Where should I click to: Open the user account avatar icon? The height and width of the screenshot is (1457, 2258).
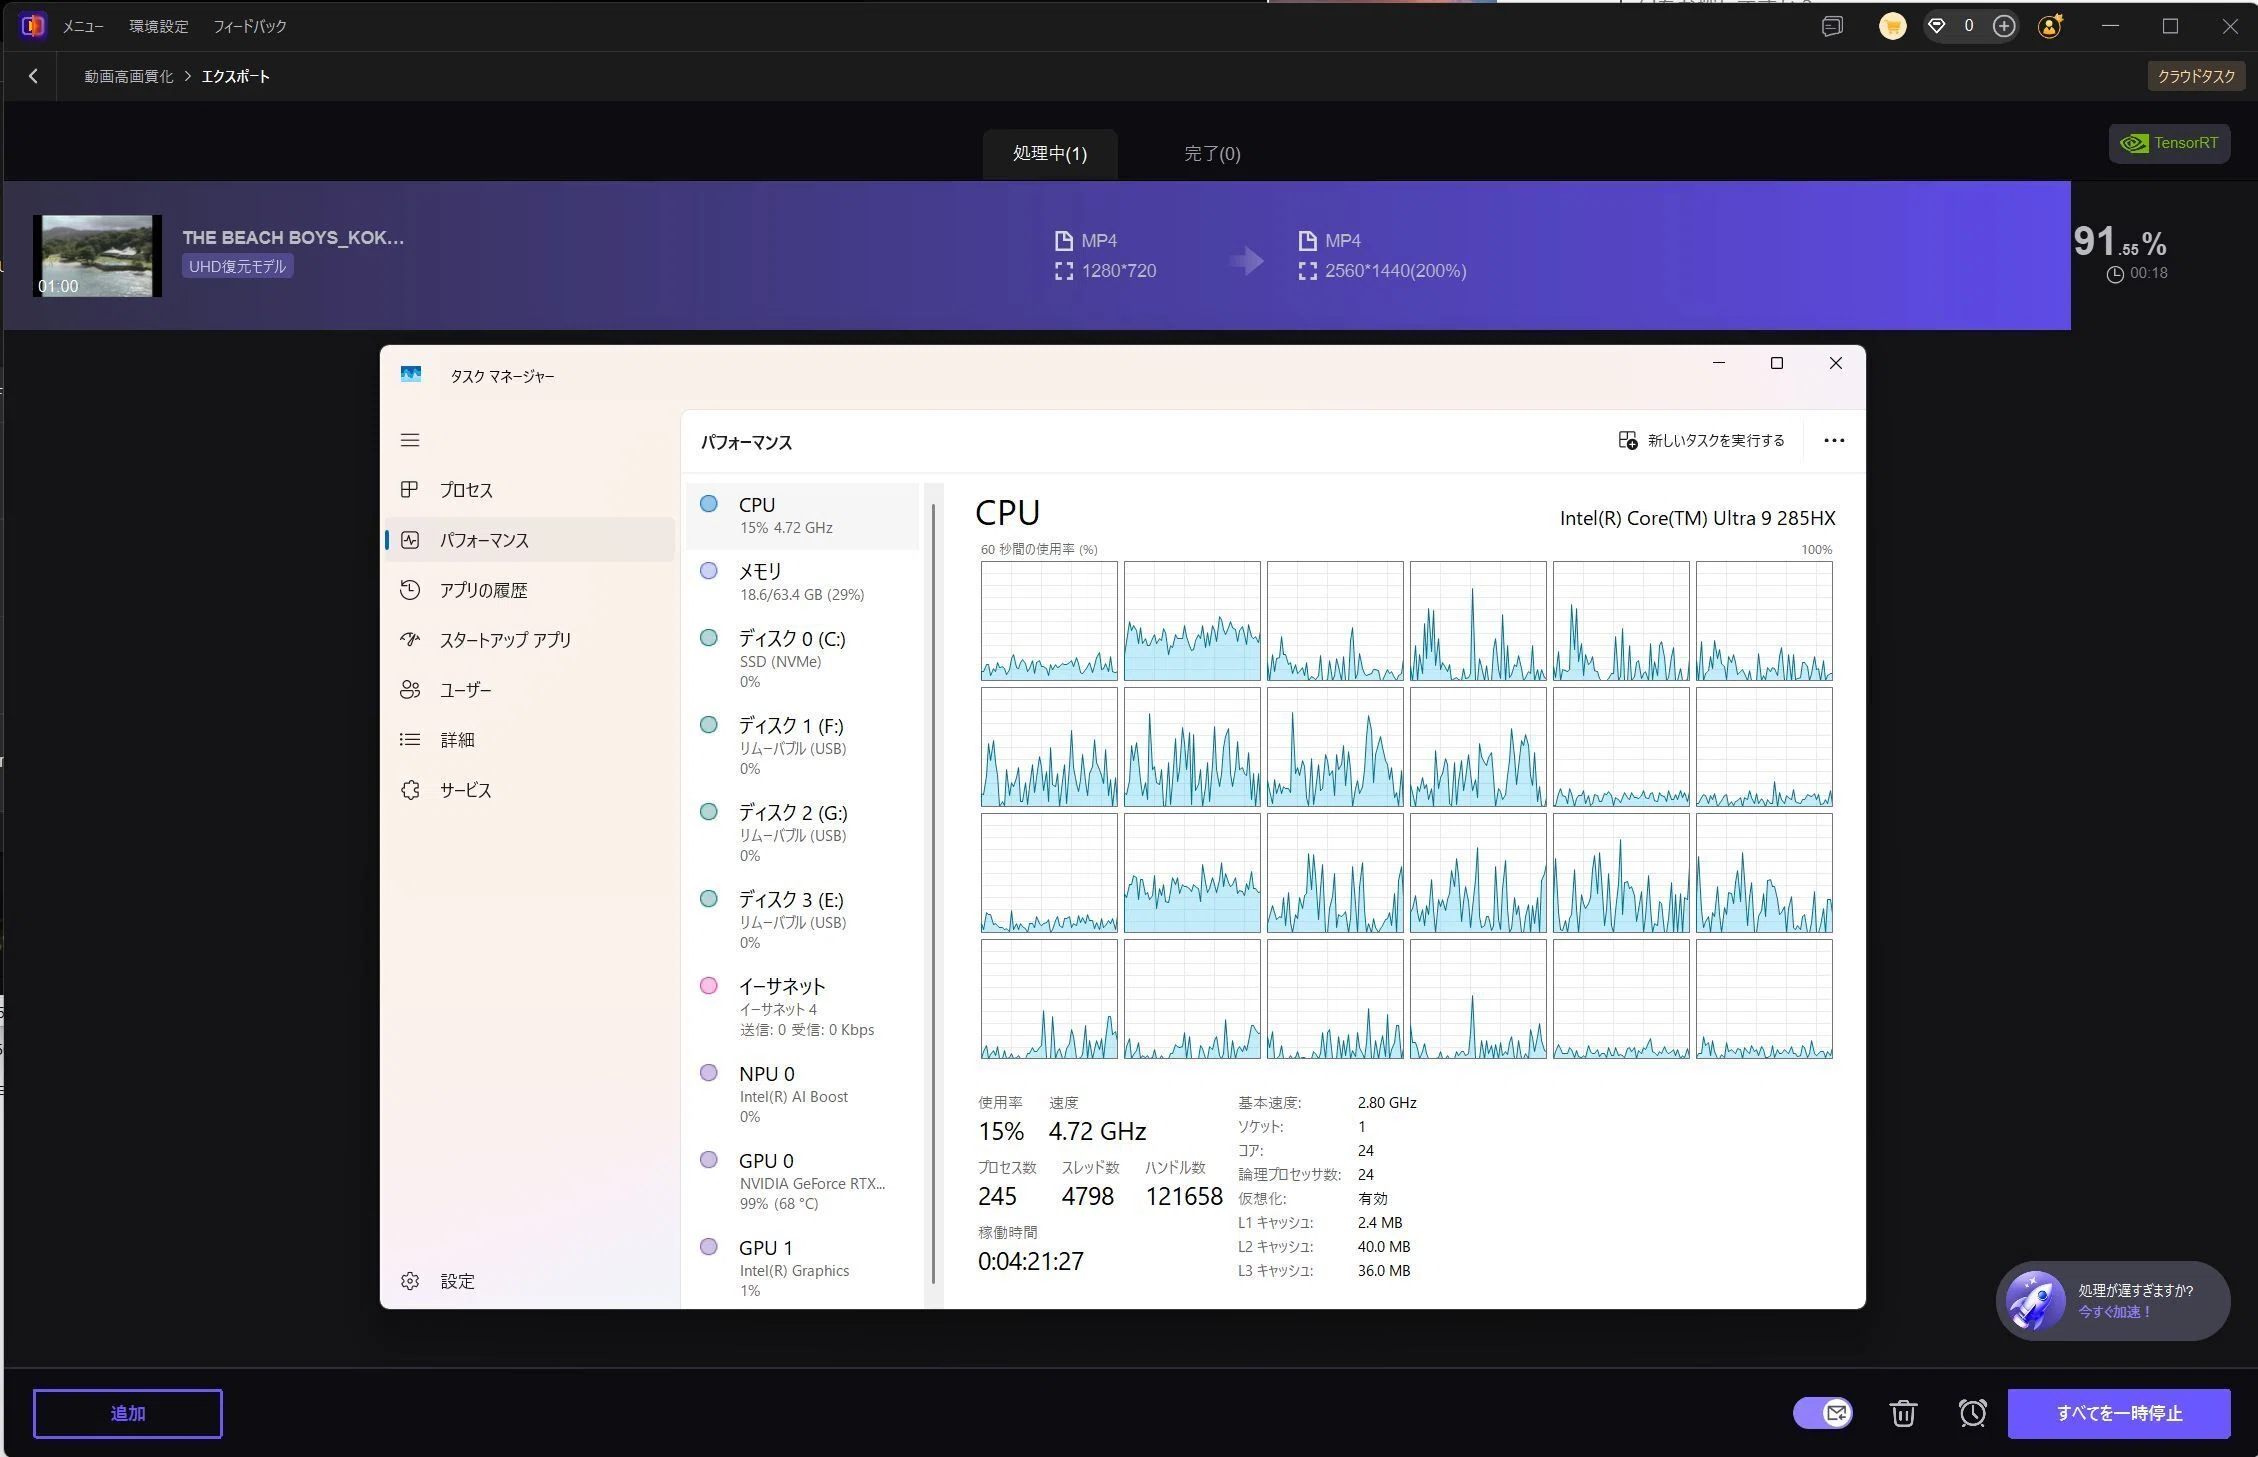pos(2049,27)
